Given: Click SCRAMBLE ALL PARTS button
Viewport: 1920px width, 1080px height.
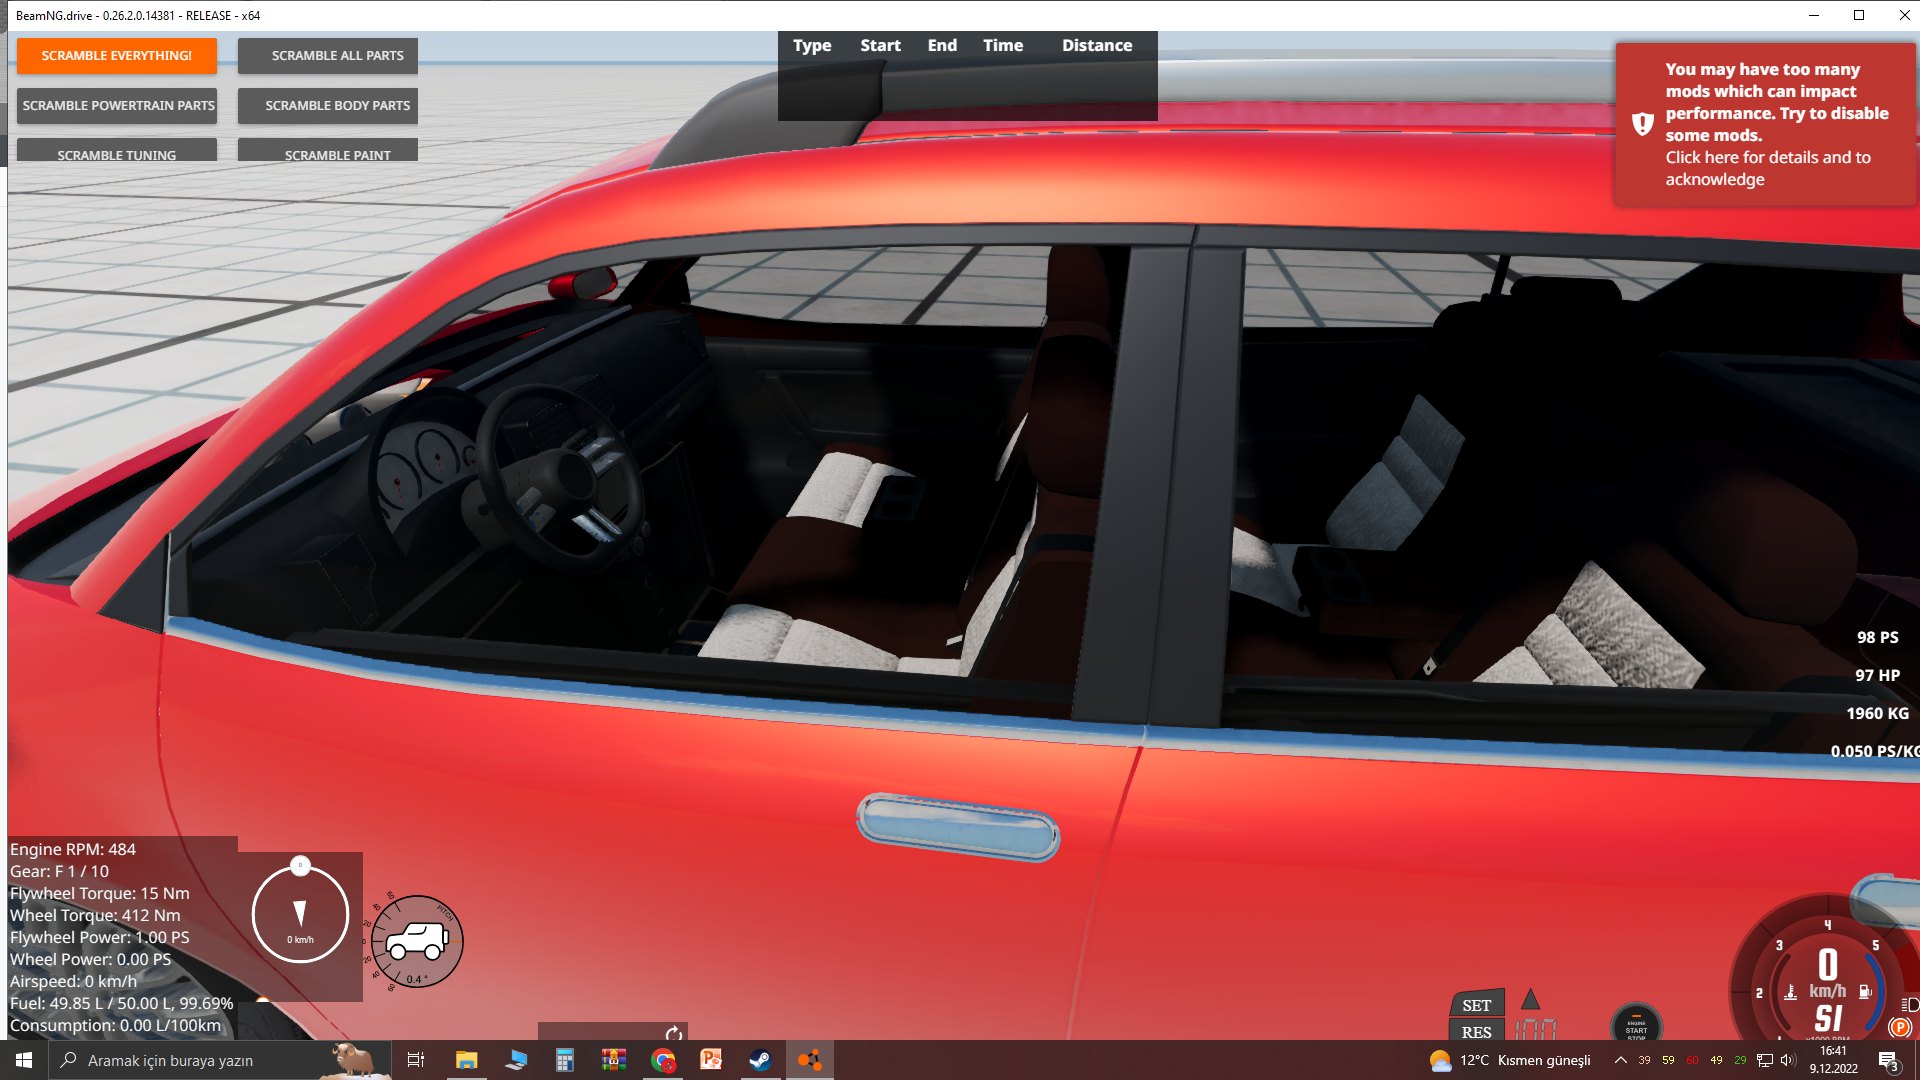Looking at the screenshot, I should point(328,56).
